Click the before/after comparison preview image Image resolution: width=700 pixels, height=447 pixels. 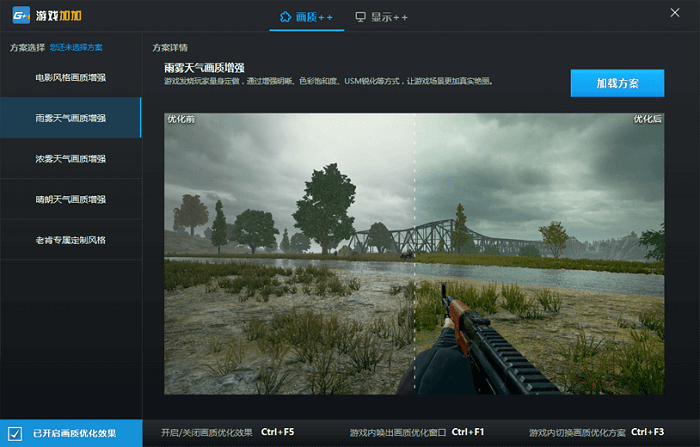pyautogui.click(x=414, y=254)
